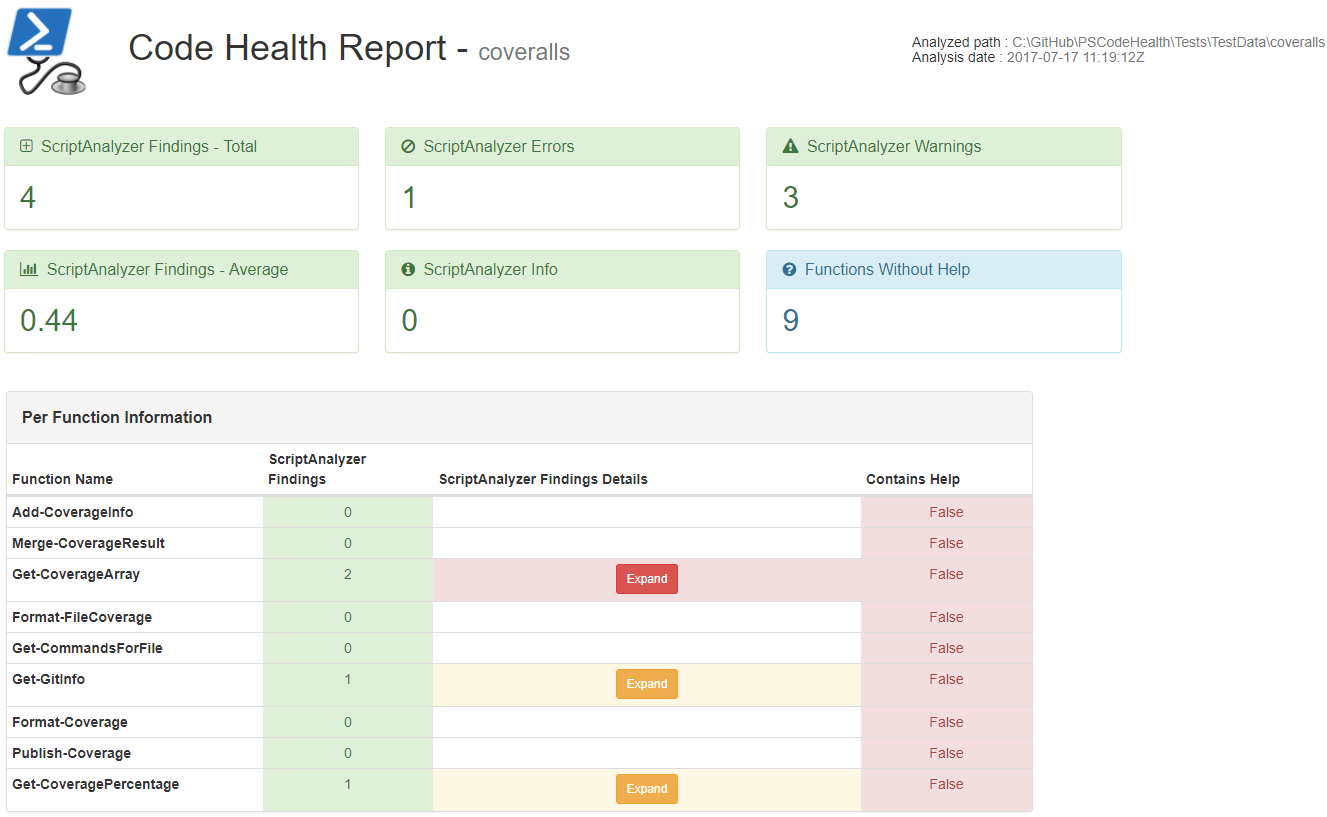Image resolution: width=1327 pixels, height=817 pixels.
Task: Click the Function Name column header
Action: (x=62, y=479)
